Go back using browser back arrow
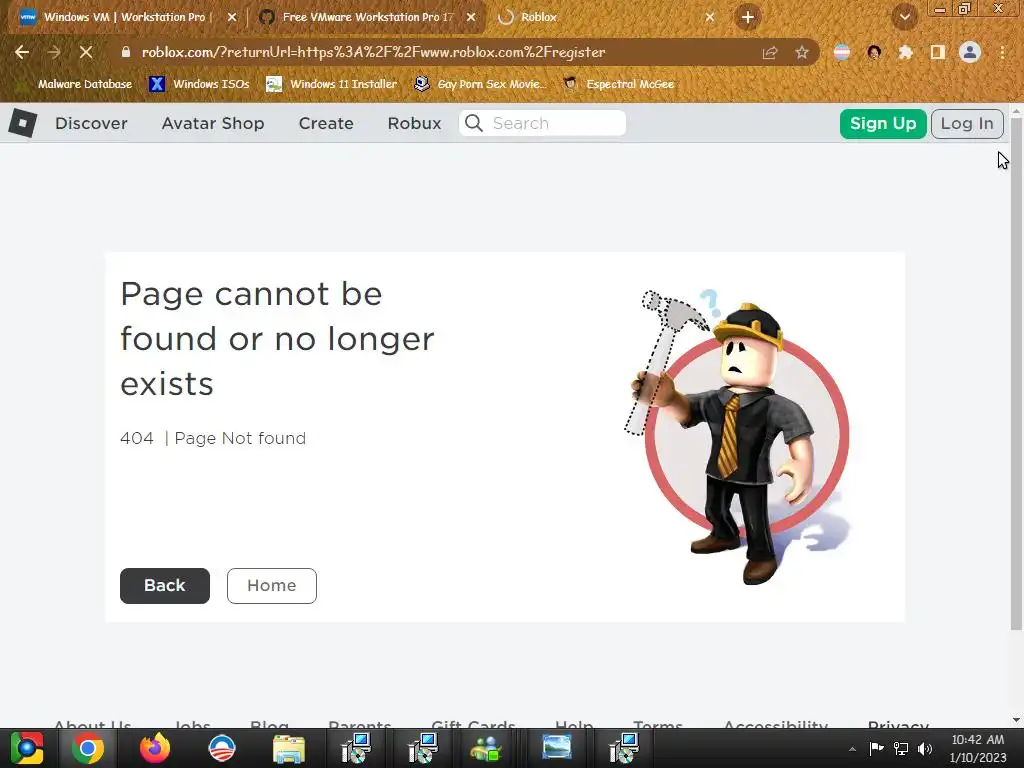Image resolution: width=1024 pixels, height=768 pixels. pyautogui.click(x=22, y=52)
